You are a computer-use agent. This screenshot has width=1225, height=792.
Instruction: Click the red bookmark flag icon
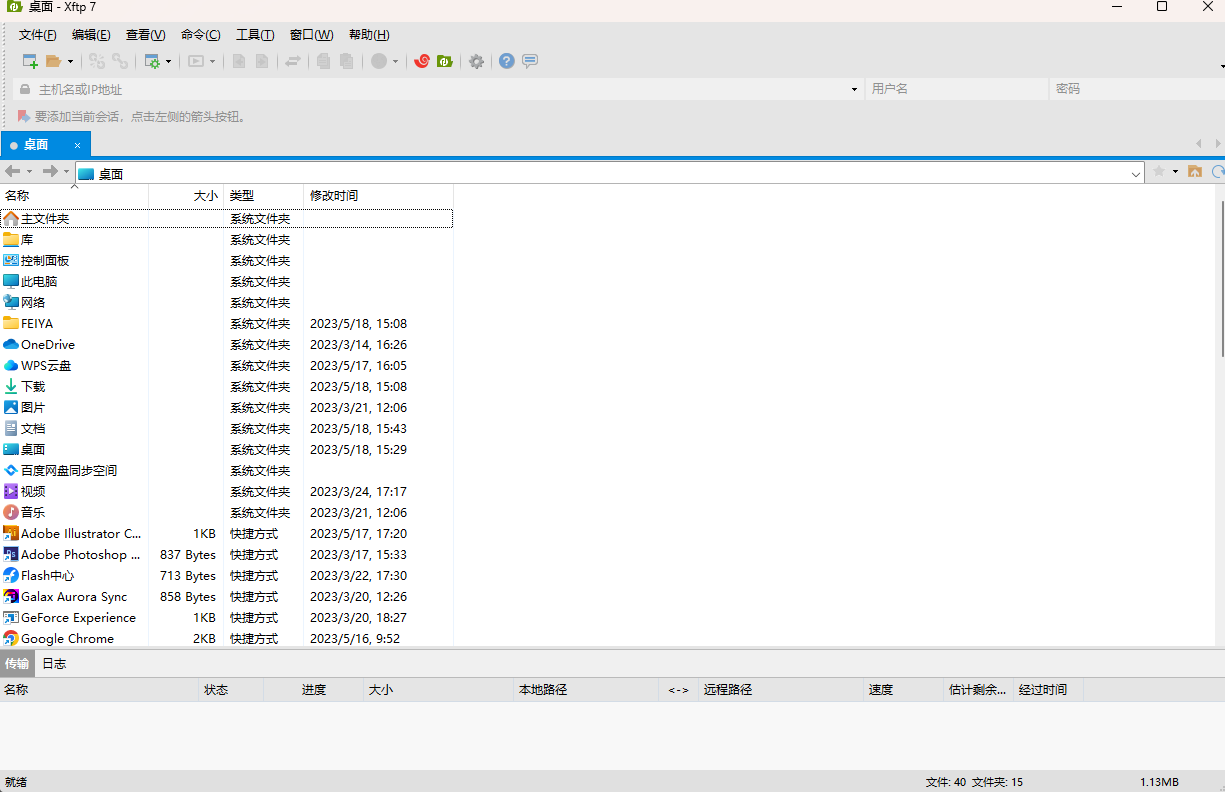pos(24,116)
